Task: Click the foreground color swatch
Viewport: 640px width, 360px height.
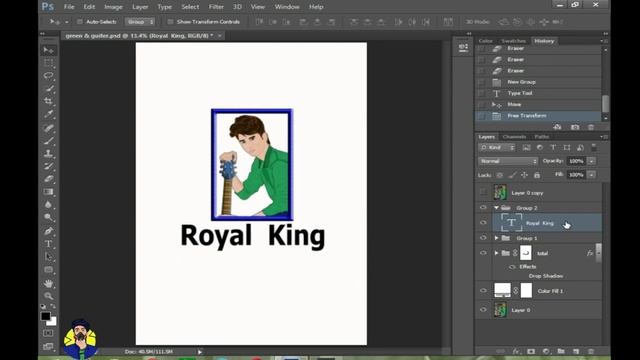Action: click(x=45, y=316)
